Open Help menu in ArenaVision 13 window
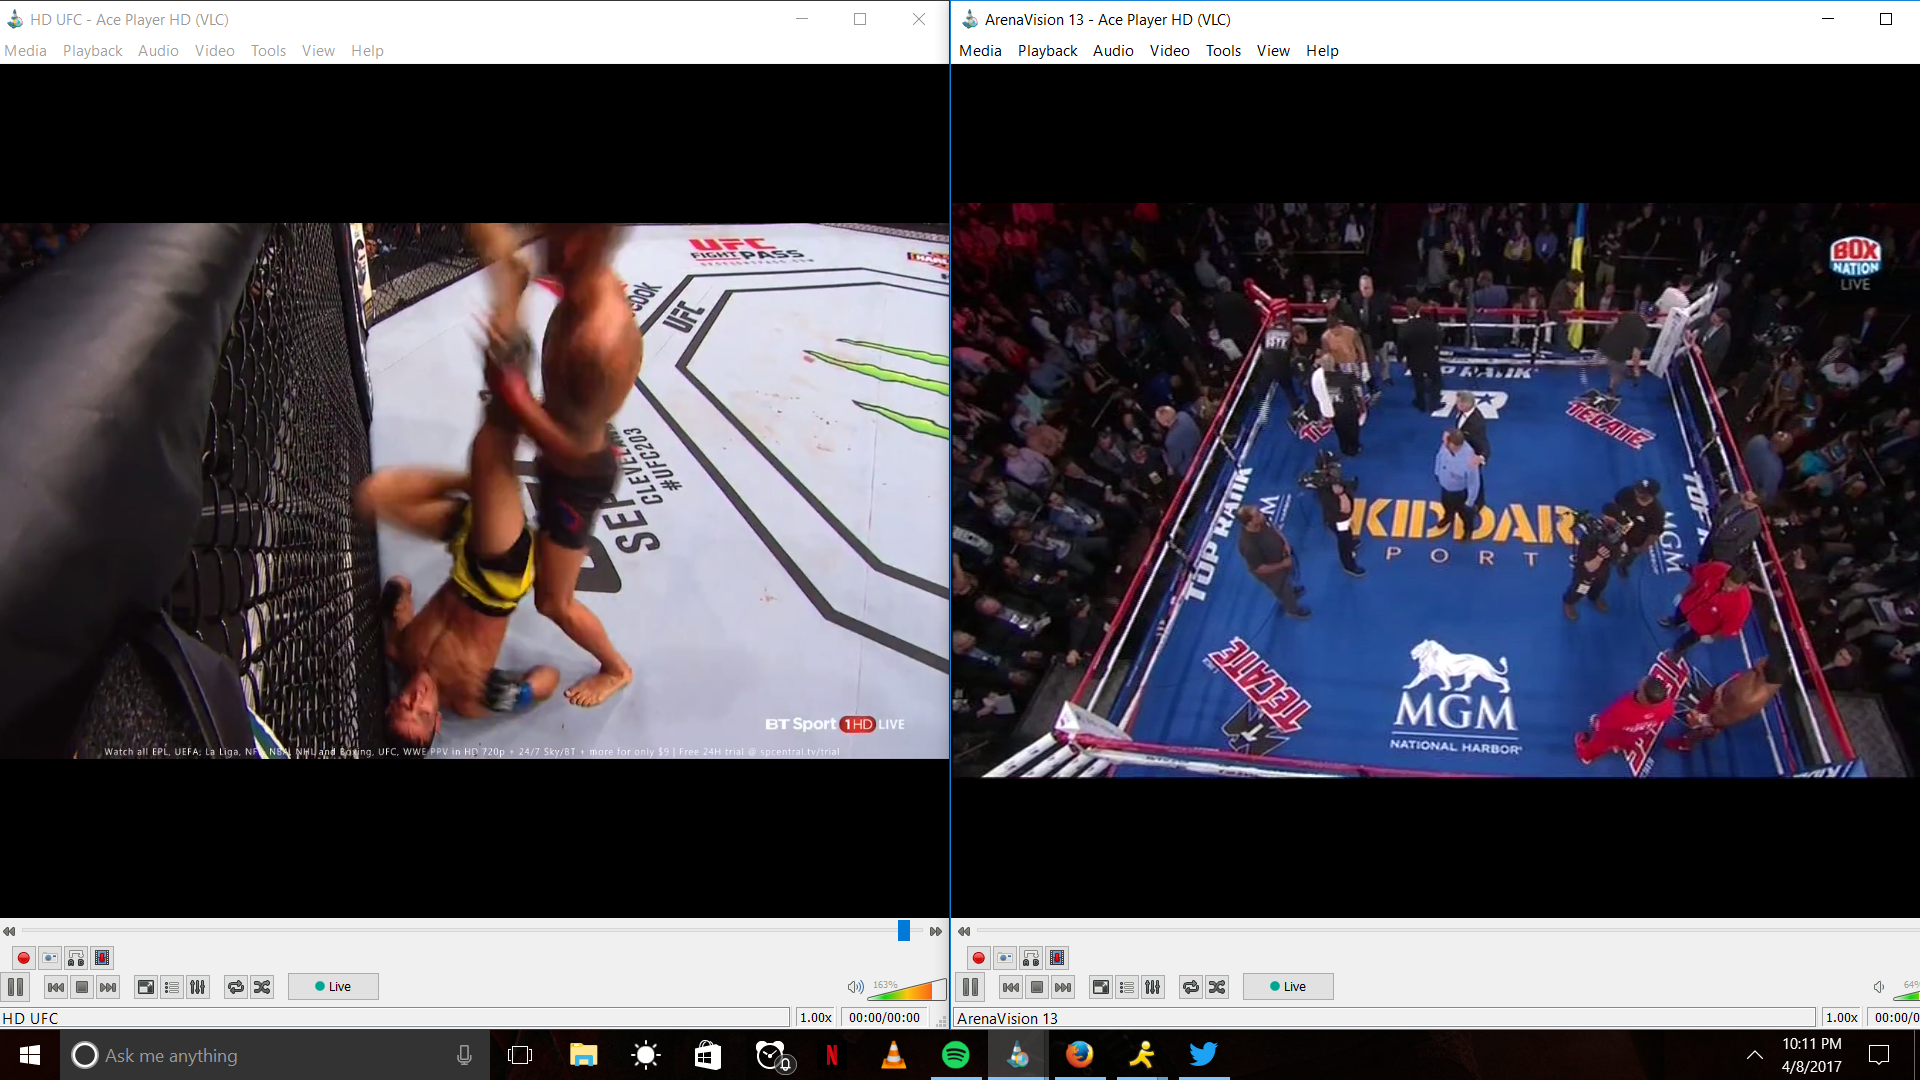Viewport: 1920px width, 1080px height. pyautogui.click(x=1322, y=51)
